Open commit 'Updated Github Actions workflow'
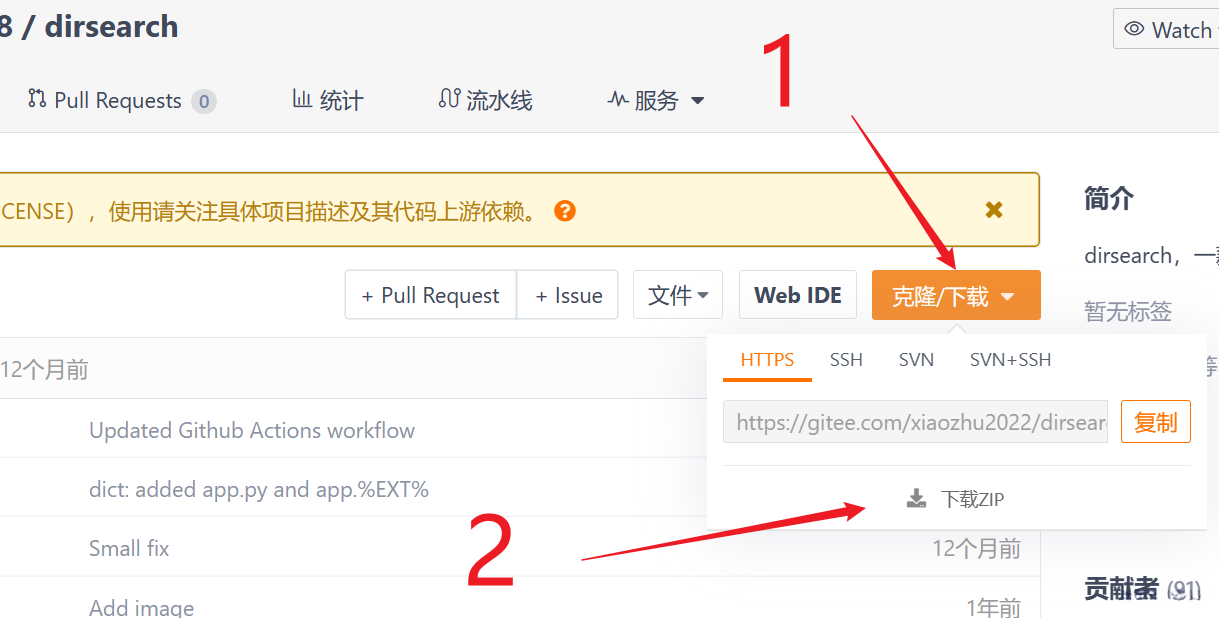Screen dimensions: 1219x618 tap(252, 430)
